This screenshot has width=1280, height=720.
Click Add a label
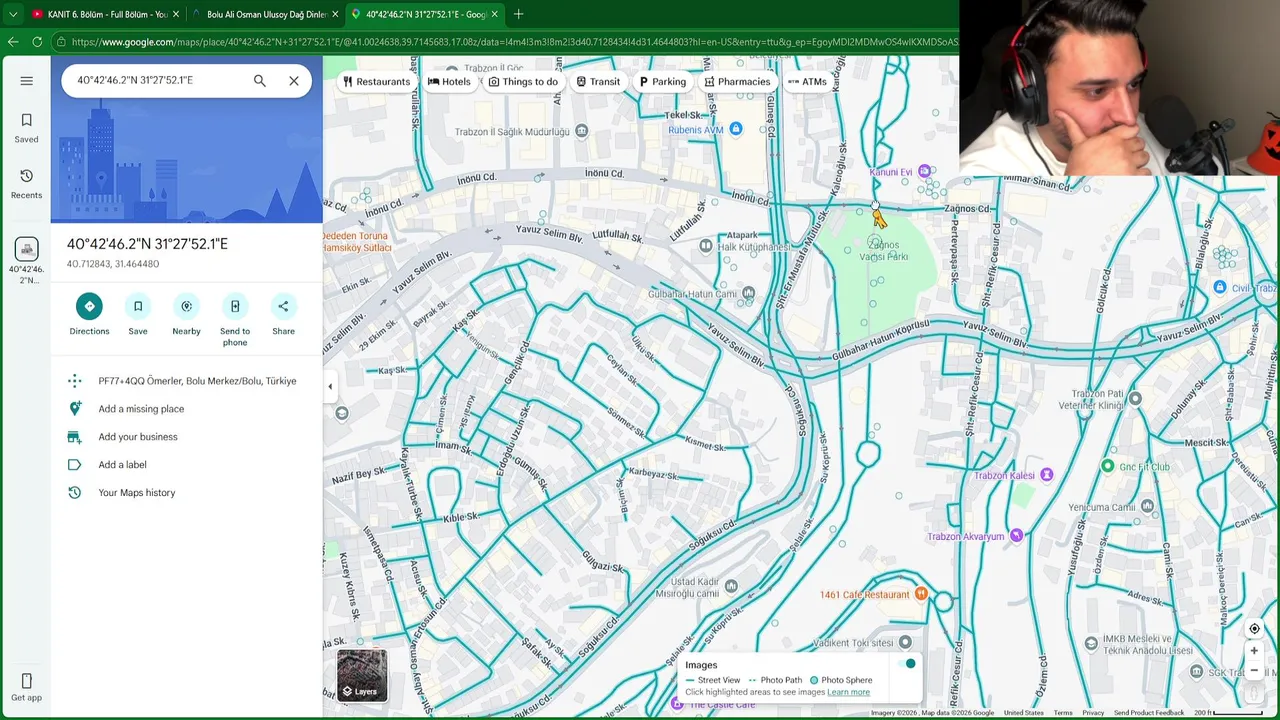(186, 465)
